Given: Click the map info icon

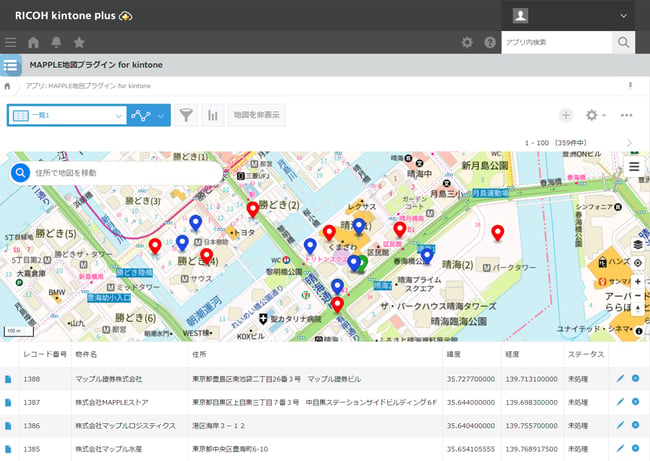Looking at the screenshot, I should pos(639,331).
